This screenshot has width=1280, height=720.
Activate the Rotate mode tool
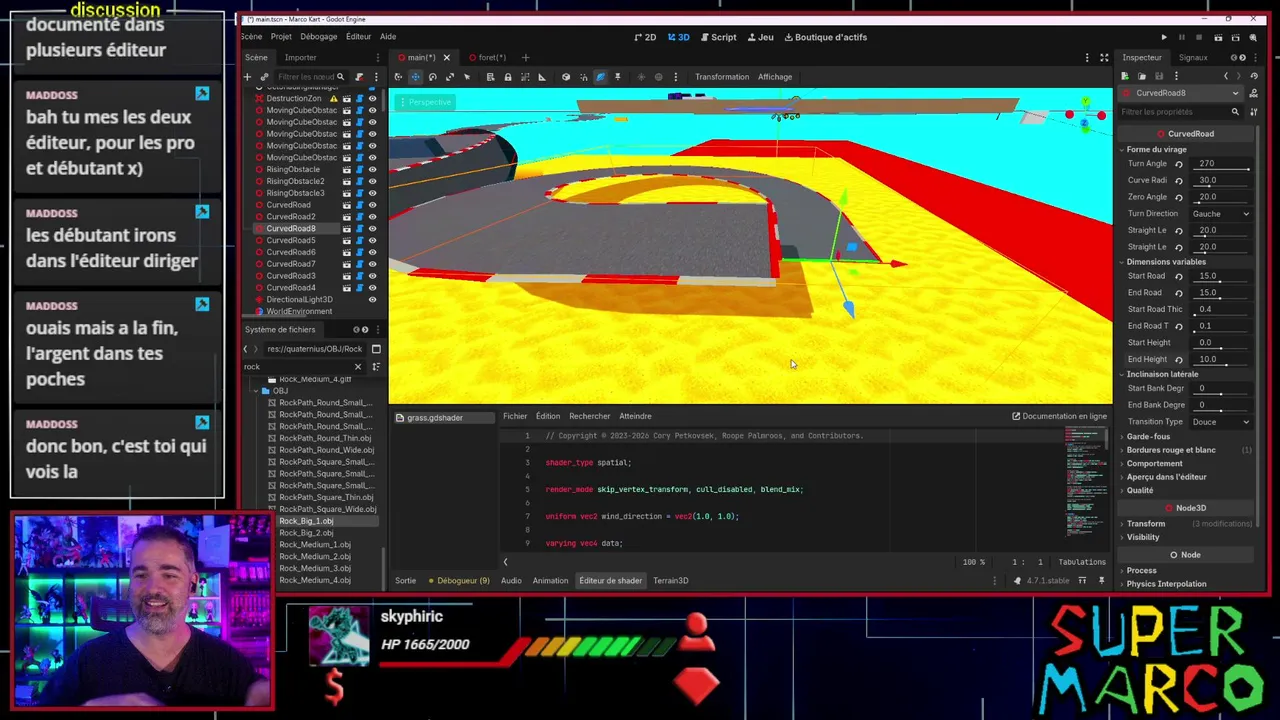432,77
